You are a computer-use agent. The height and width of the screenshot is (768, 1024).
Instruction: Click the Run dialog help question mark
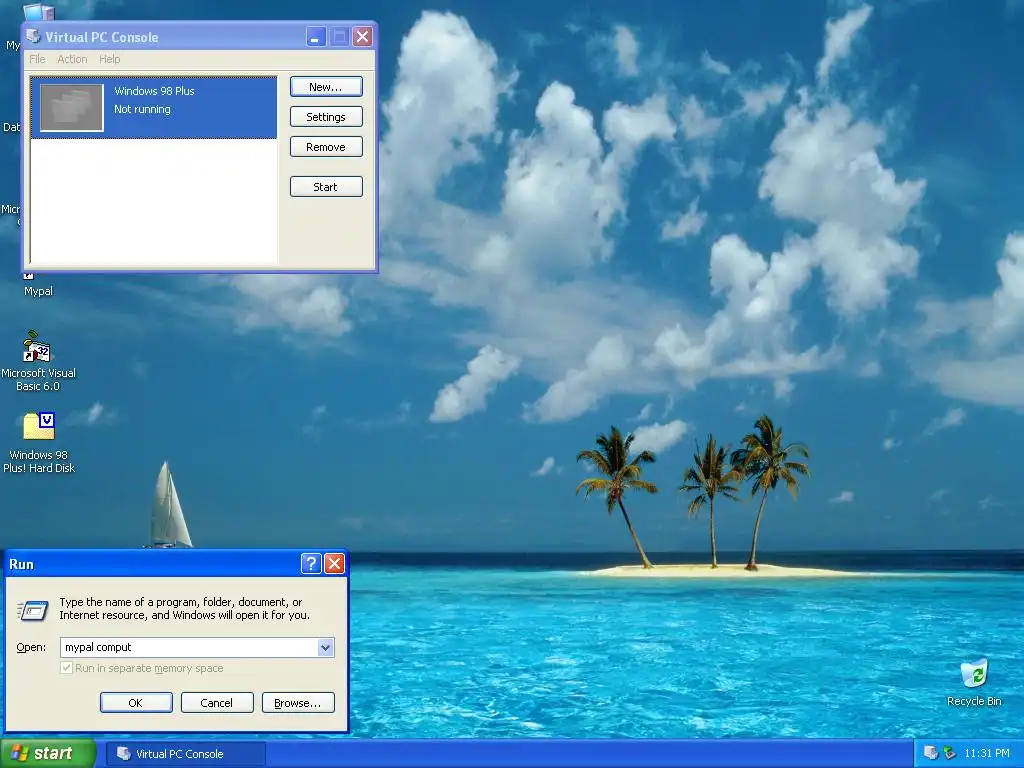point(311,564)
